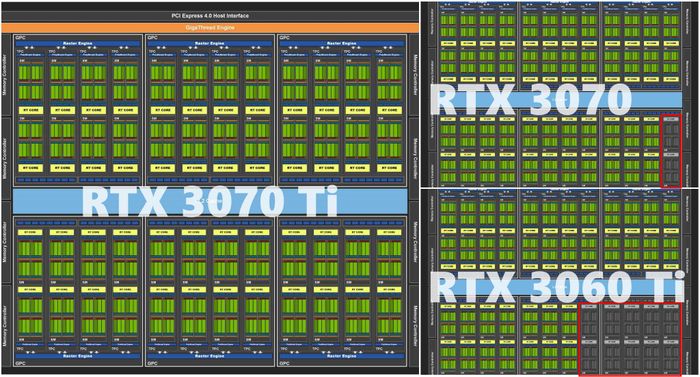Select the red-outlined disabled SM column in RTX 3070 diagram
The width and height of the screenshot is (700, 377).
click(671, 151)
